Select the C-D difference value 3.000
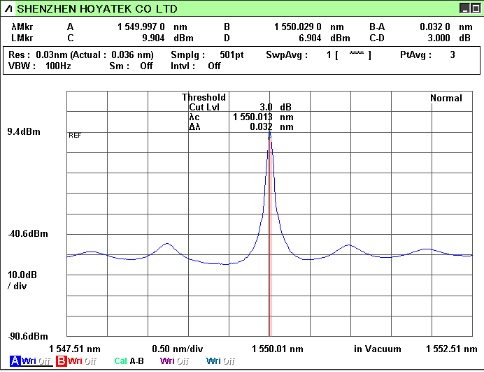Image resolution: width=484 pixels, height=372 pixels. [439, 38]
